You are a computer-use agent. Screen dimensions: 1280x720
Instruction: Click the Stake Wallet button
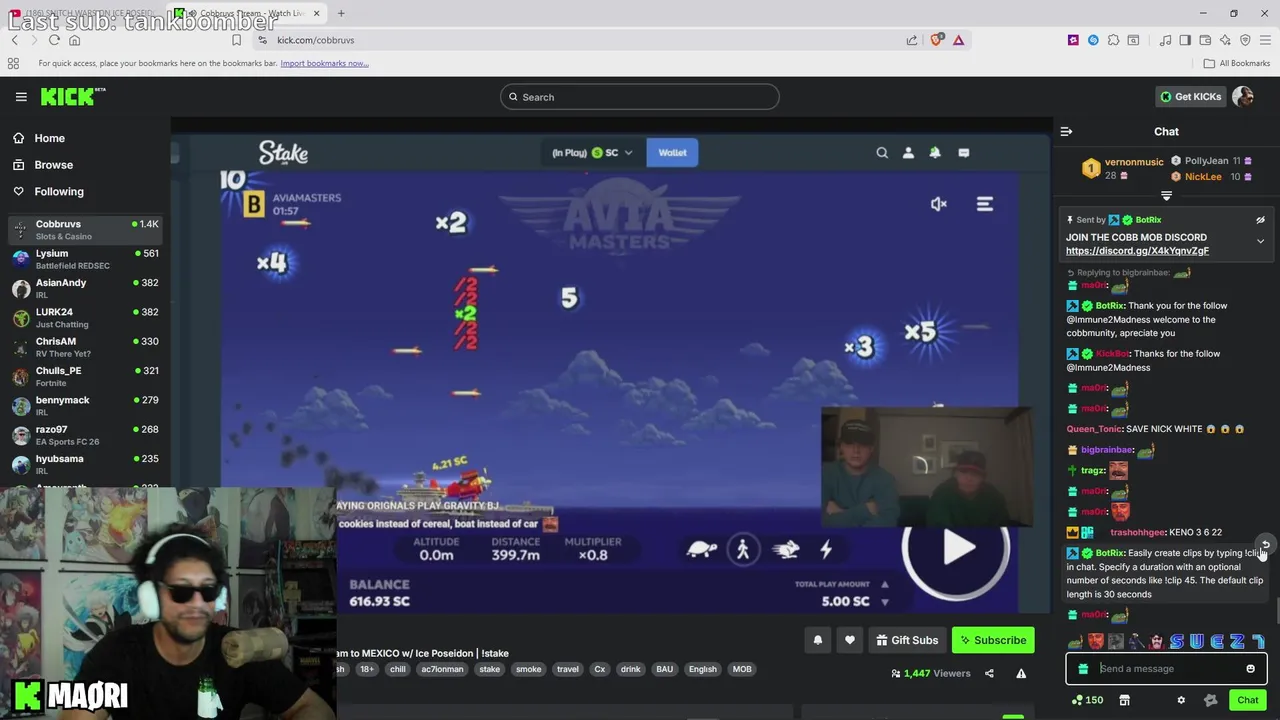point(672,153)
